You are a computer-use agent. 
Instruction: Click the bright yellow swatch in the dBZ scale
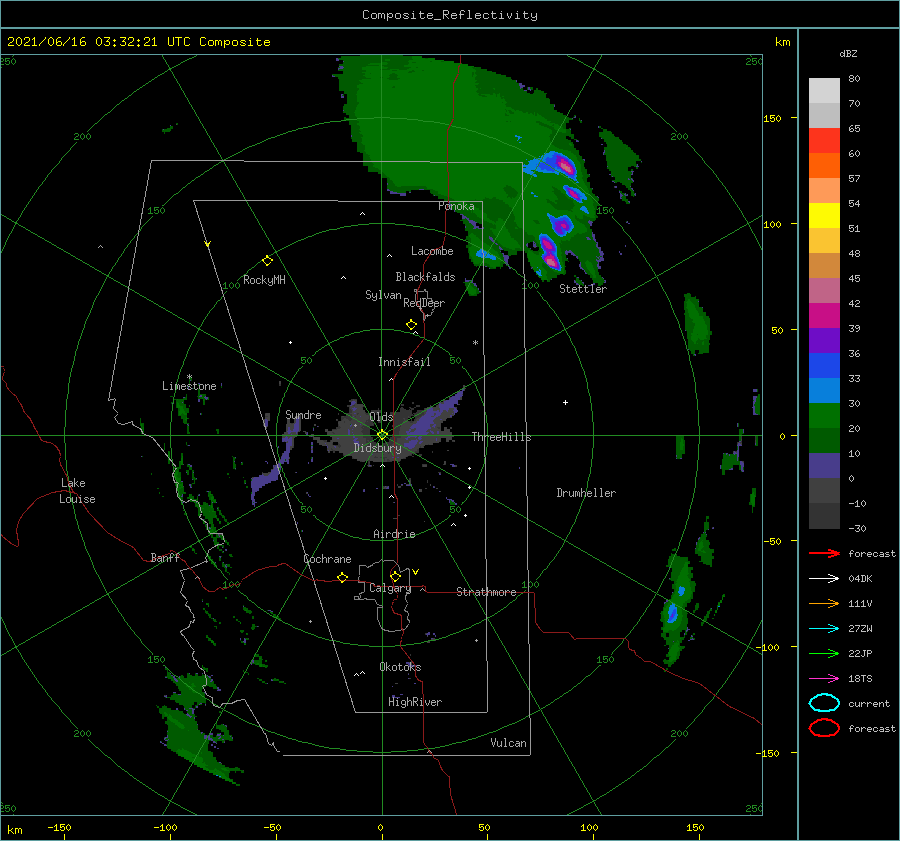(824, 215)
